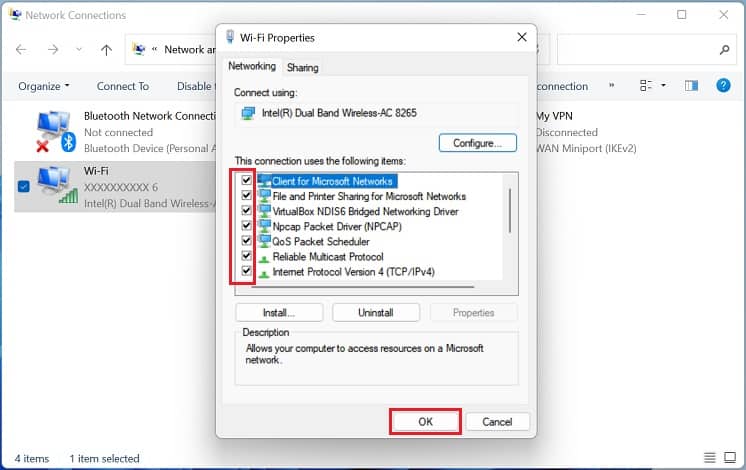Uncheck File and Printer Sharing checkbox
Image resolution: width=746 pixels, height=470 pixels.
point(246,196)
